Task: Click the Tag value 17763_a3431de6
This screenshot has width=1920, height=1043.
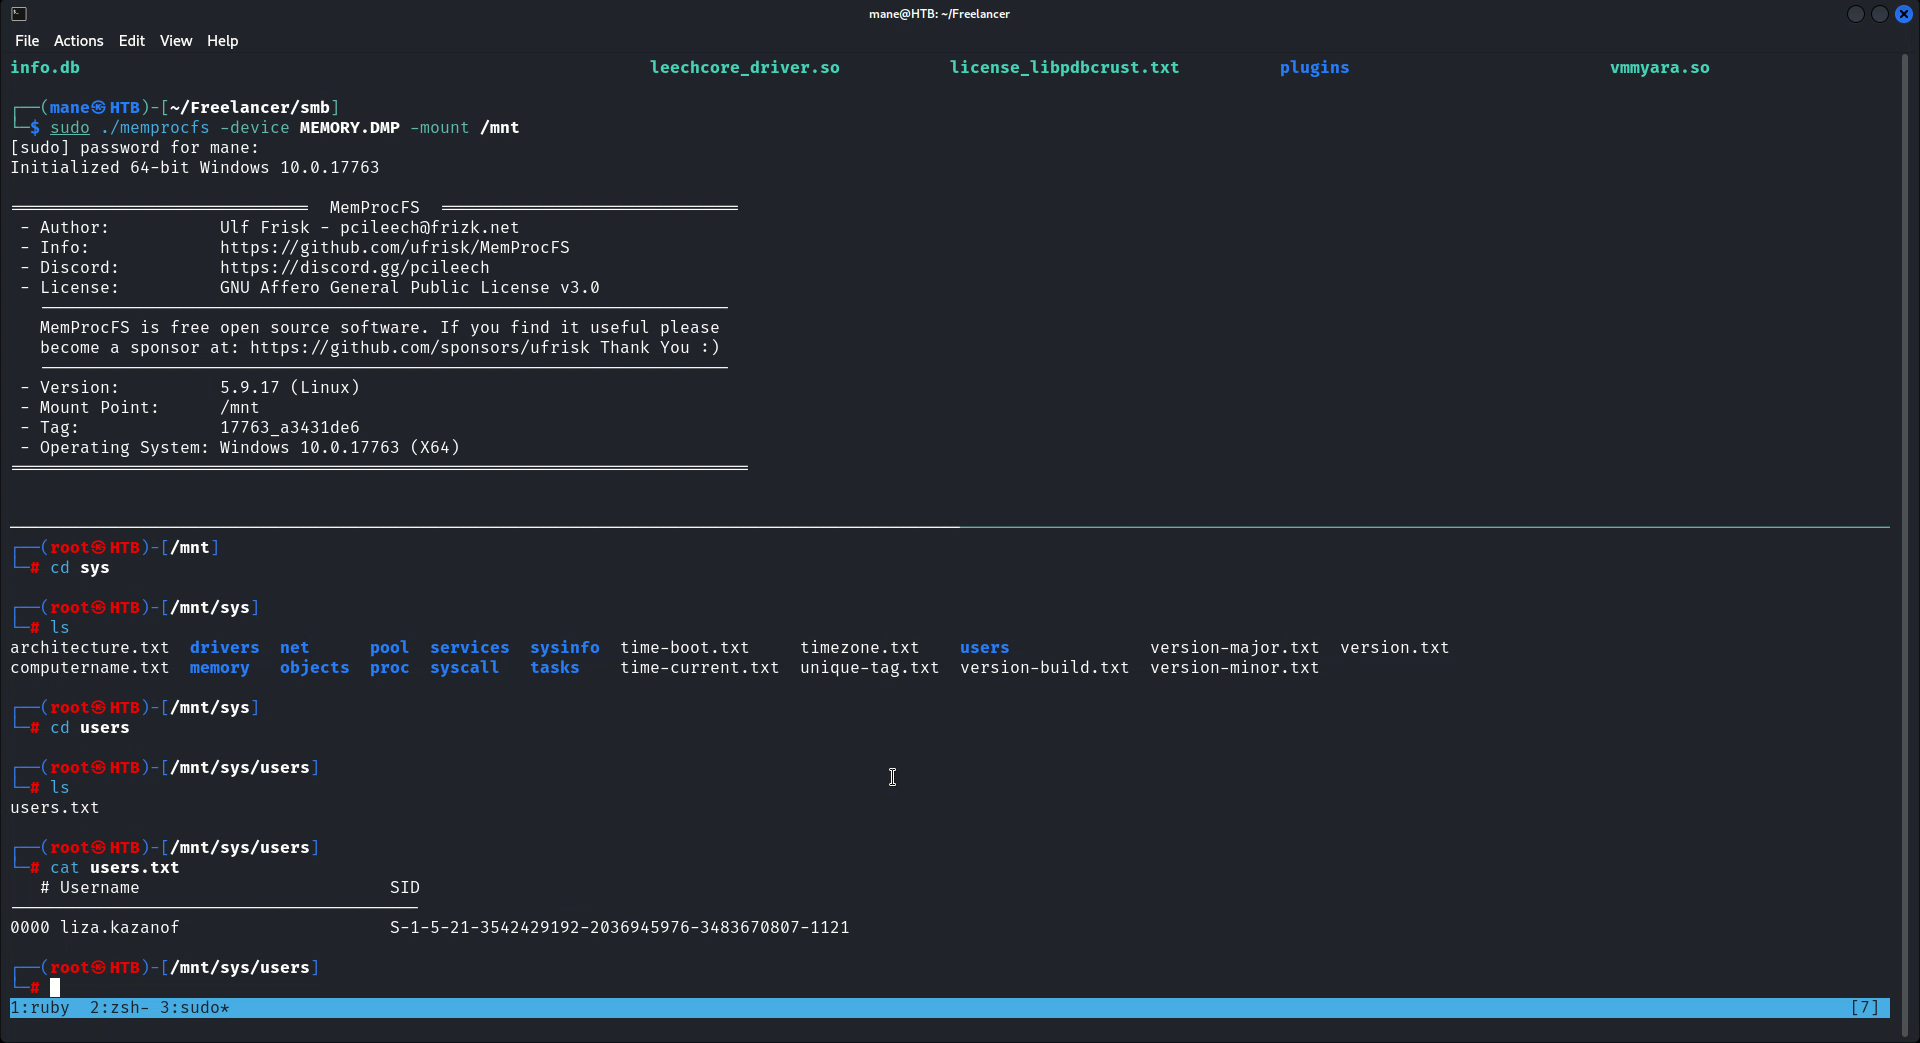Action: coord(290,428)
